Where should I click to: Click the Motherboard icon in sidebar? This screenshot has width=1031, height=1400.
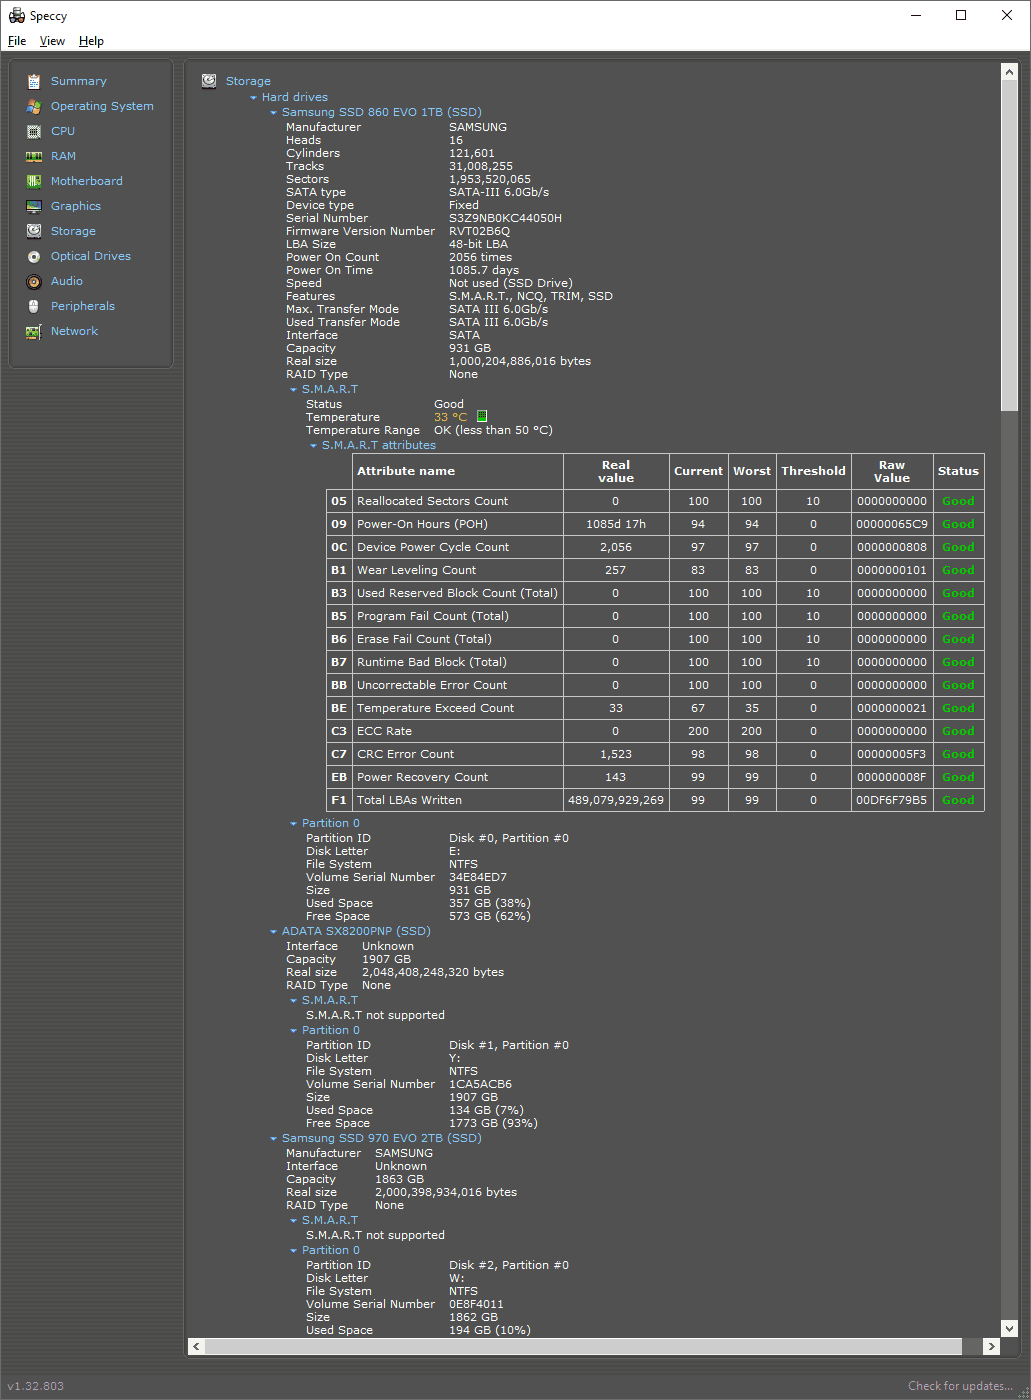[33, 181]
